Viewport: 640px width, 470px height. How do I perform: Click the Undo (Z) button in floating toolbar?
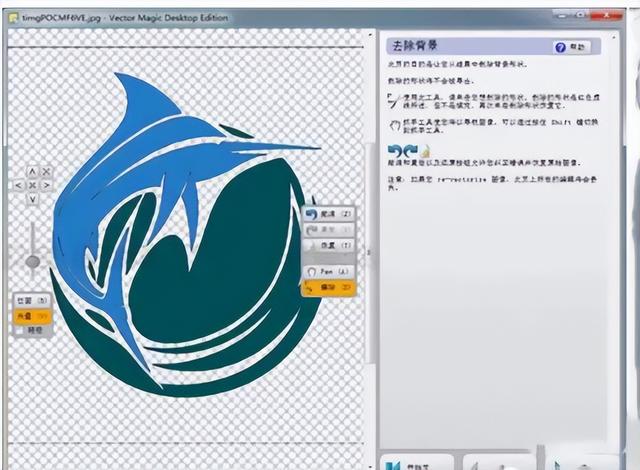(329, 214)
